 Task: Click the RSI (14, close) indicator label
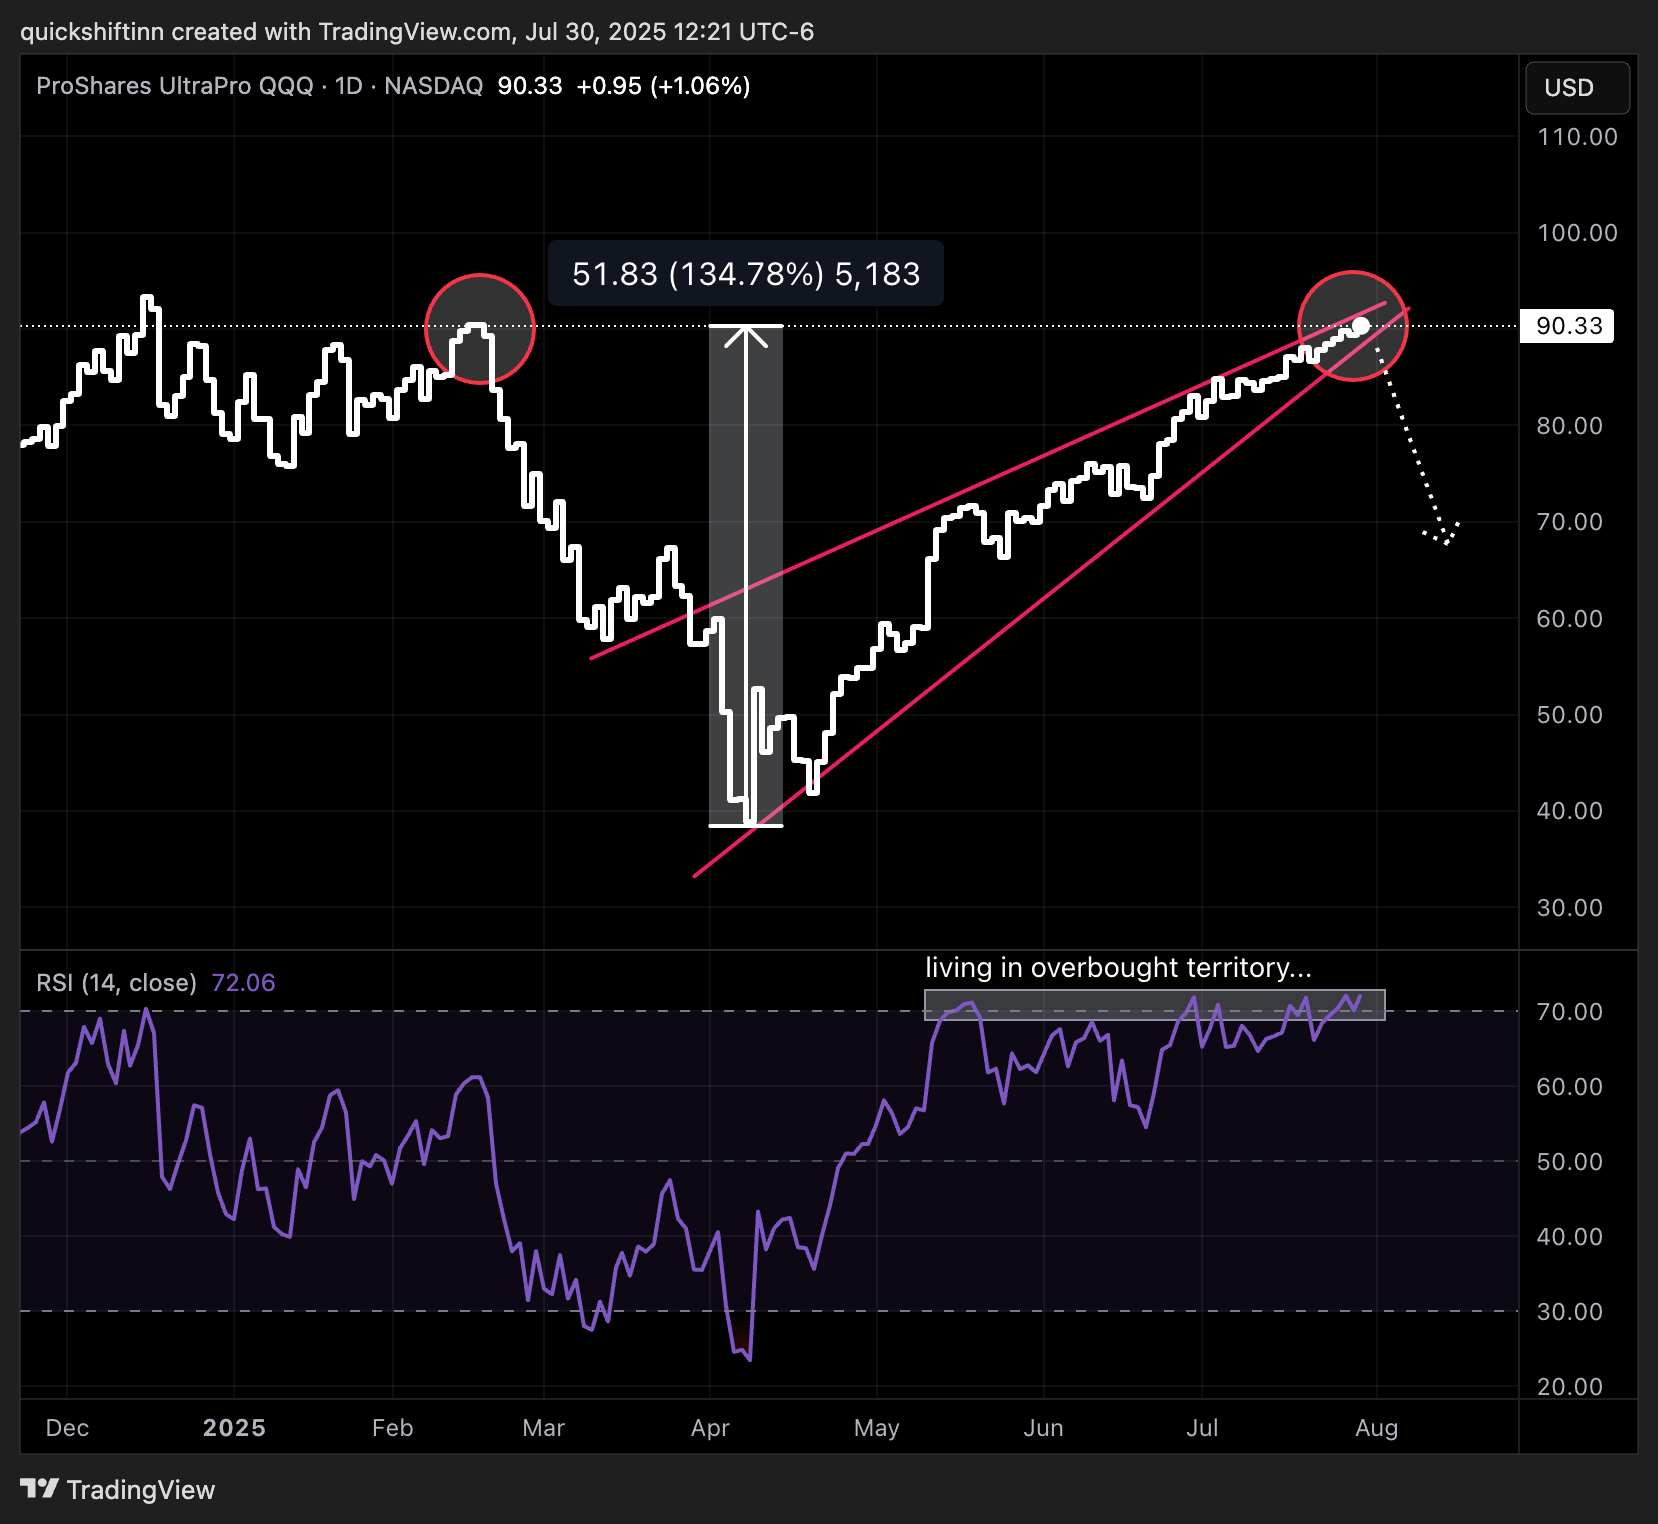116,983
